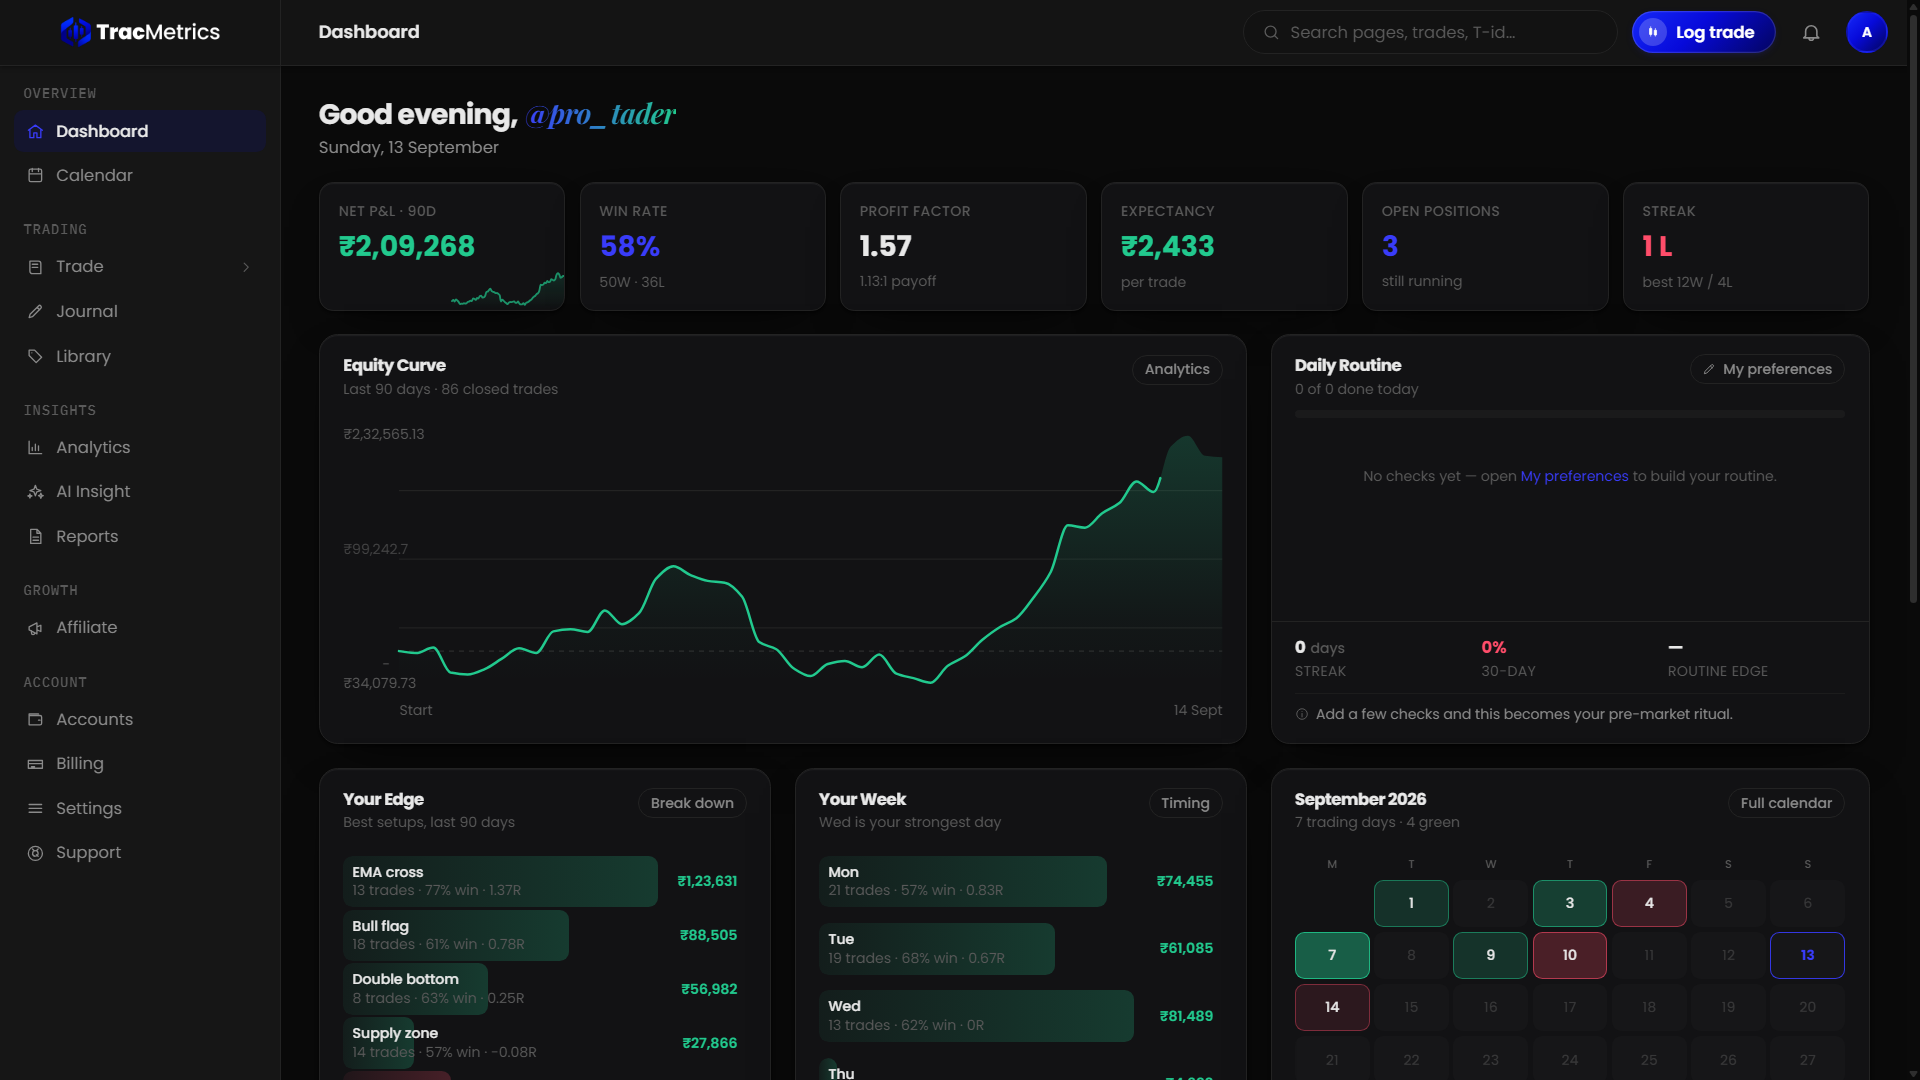Screen dimensions: 1920x1080
Task: Select September 14 in calendar
Action: coord(1332,1007)
